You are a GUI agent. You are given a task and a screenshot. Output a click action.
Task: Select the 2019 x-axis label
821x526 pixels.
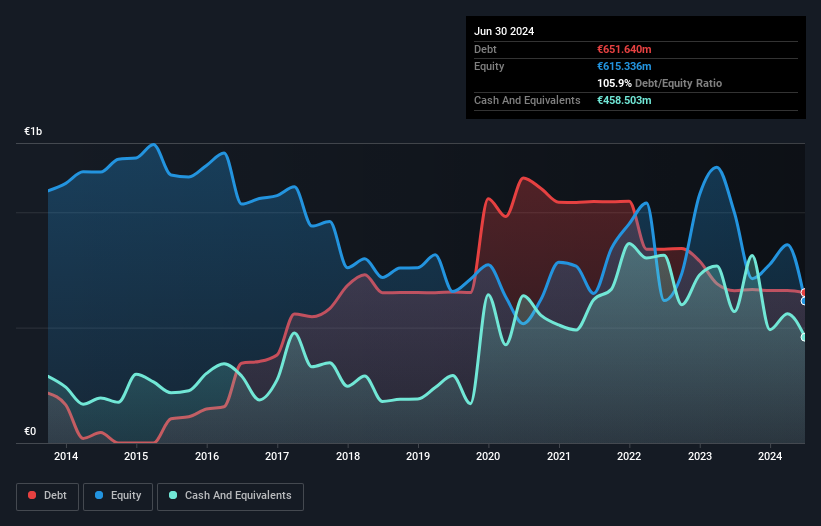coord(418,456)
